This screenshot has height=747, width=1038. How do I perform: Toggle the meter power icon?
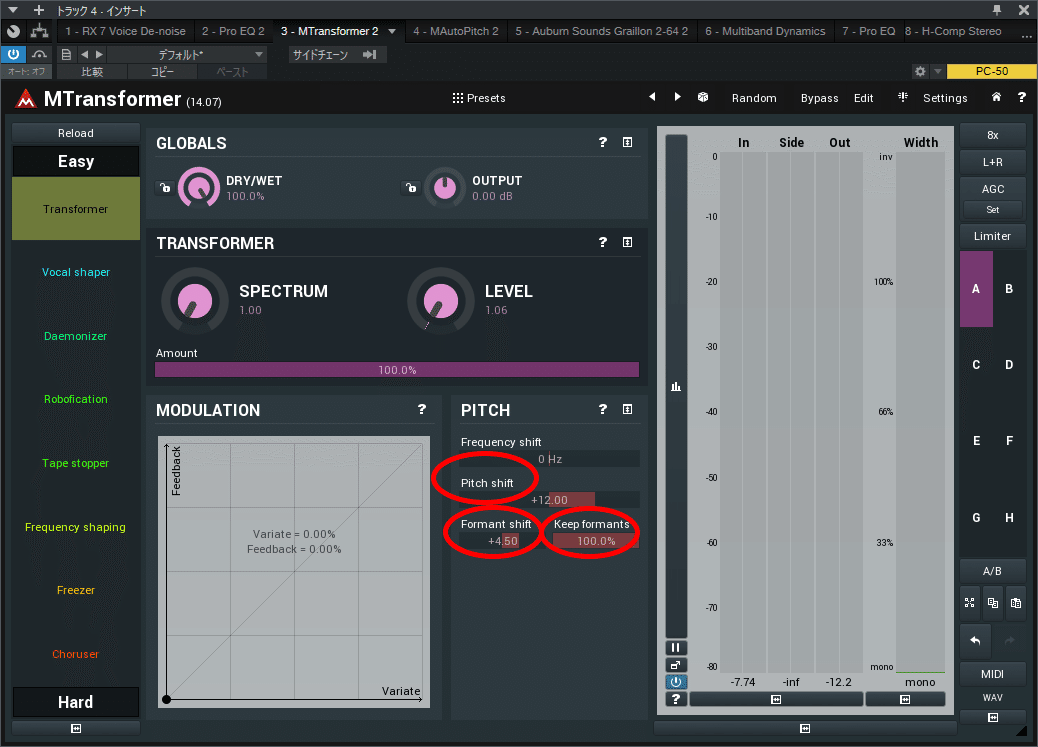(x=676, y=681)
